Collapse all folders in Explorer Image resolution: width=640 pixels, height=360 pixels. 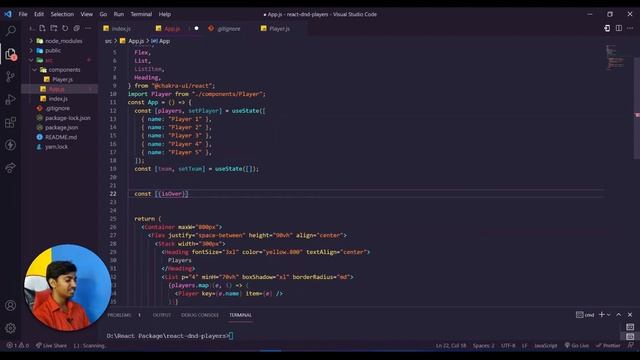coord(77,28)
